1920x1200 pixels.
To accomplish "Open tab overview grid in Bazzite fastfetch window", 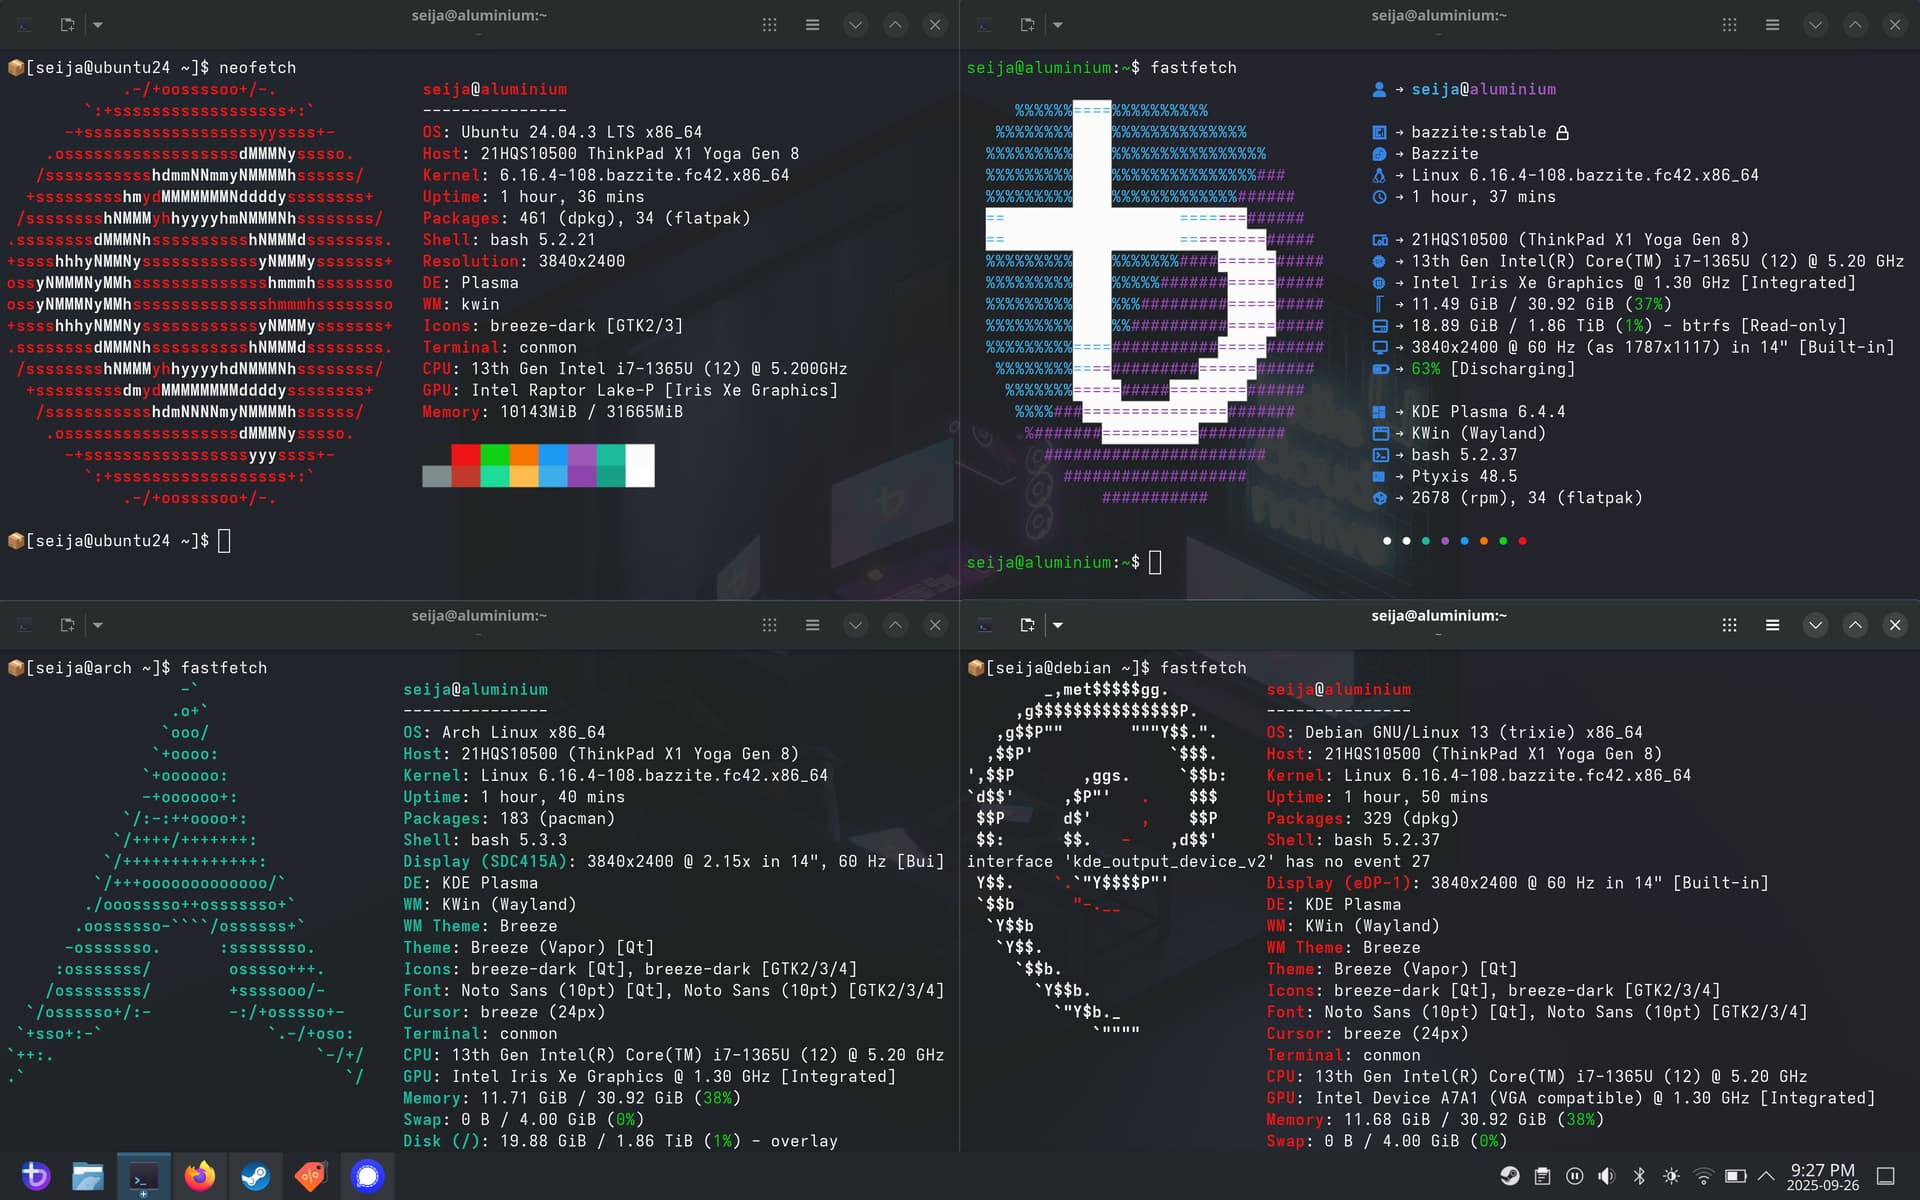I will 1729,25.
